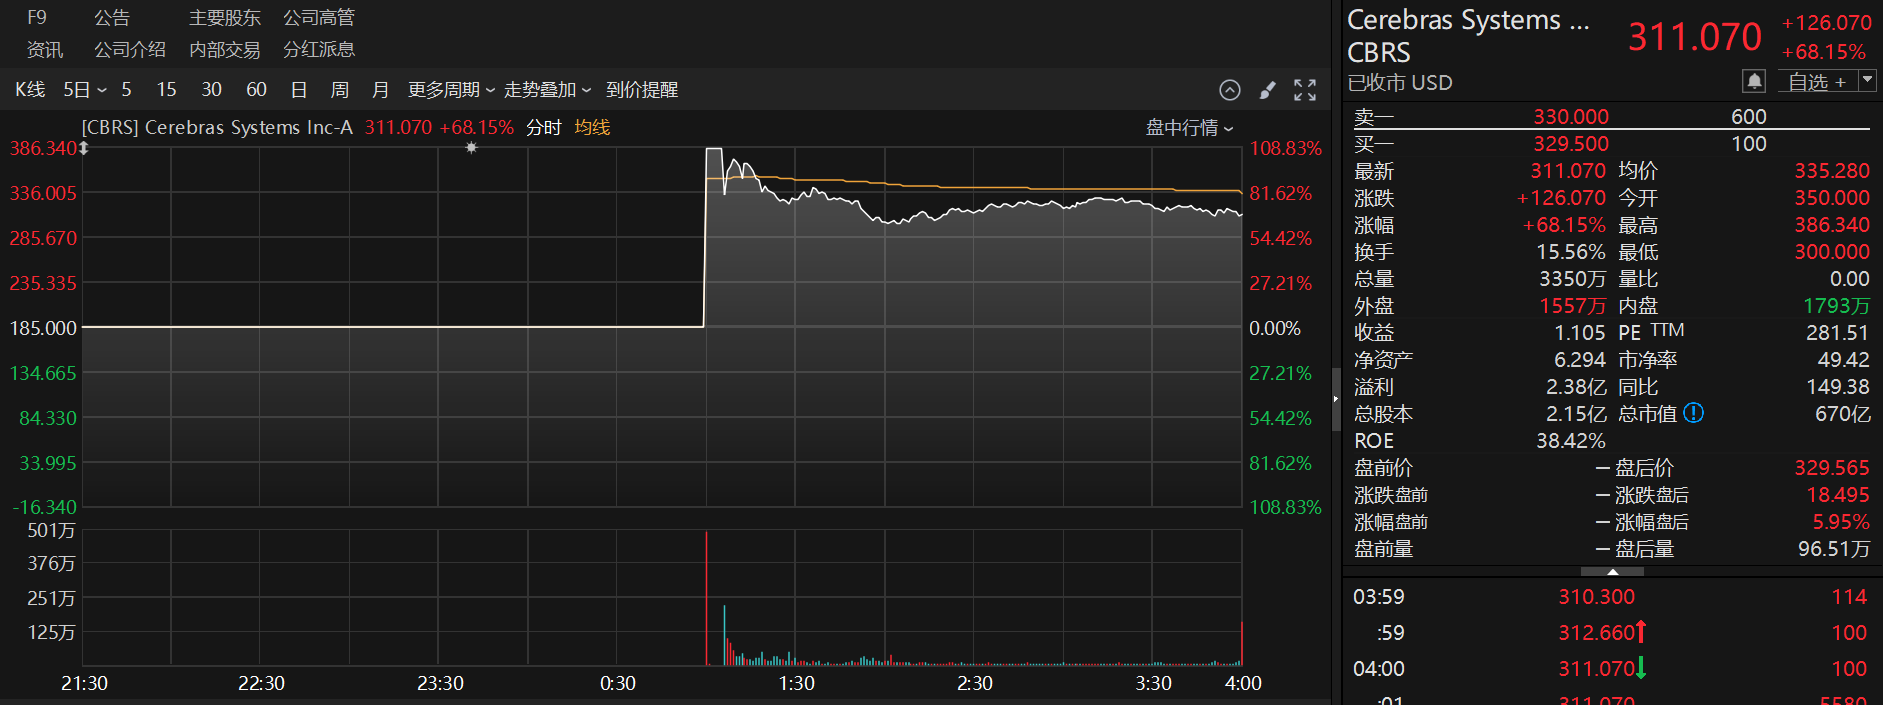Click the 03:59 trade row price 310.300
Screen dimensions: 1883x705
coord(1596,597)
